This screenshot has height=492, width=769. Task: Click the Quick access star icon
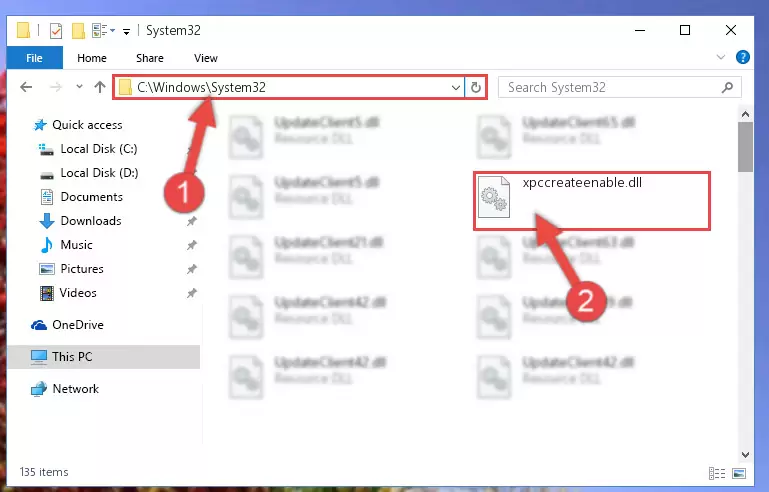pyautogui.click(x=40, y=125)
